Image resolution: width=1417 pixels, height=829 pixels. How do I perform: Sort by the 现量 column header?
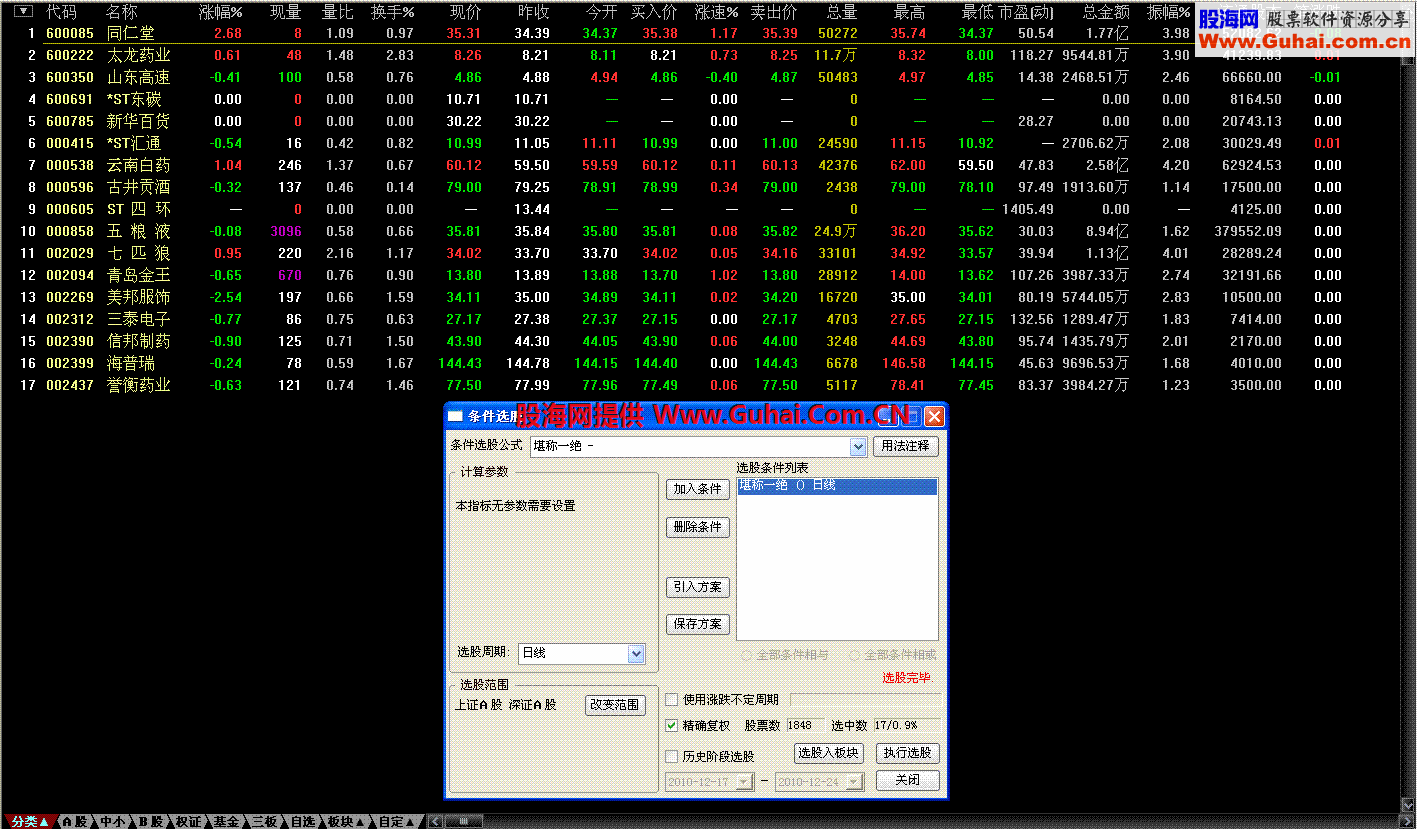click(286, 12)
